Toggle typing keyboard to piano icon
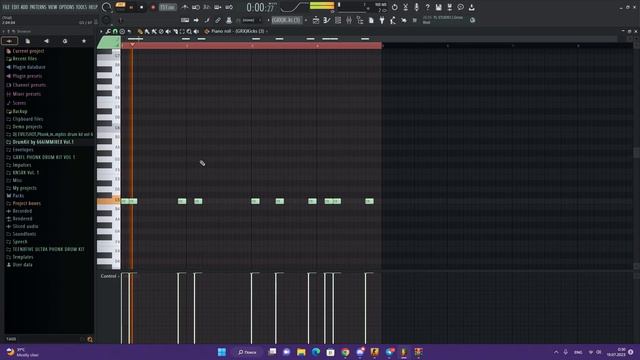640x360 pixels. [185, 20]
